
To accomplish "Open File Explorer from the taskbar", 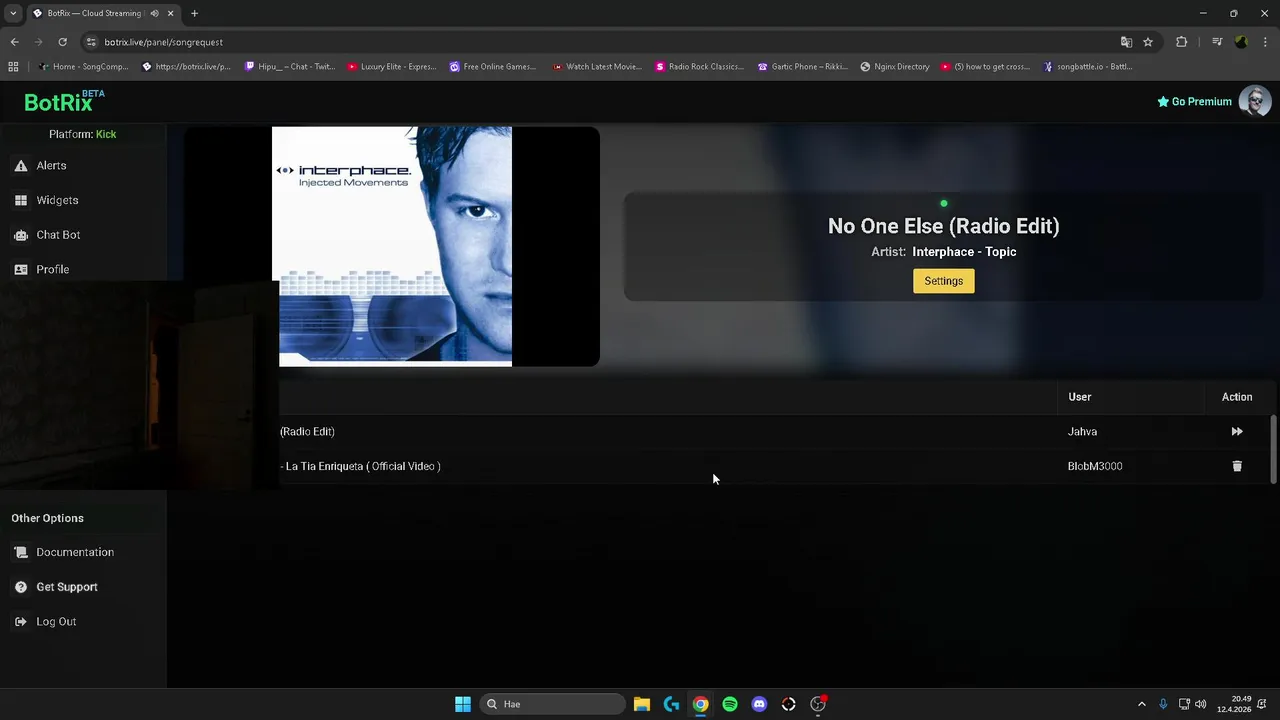I will pyautogui.click(x=642, y=704).
